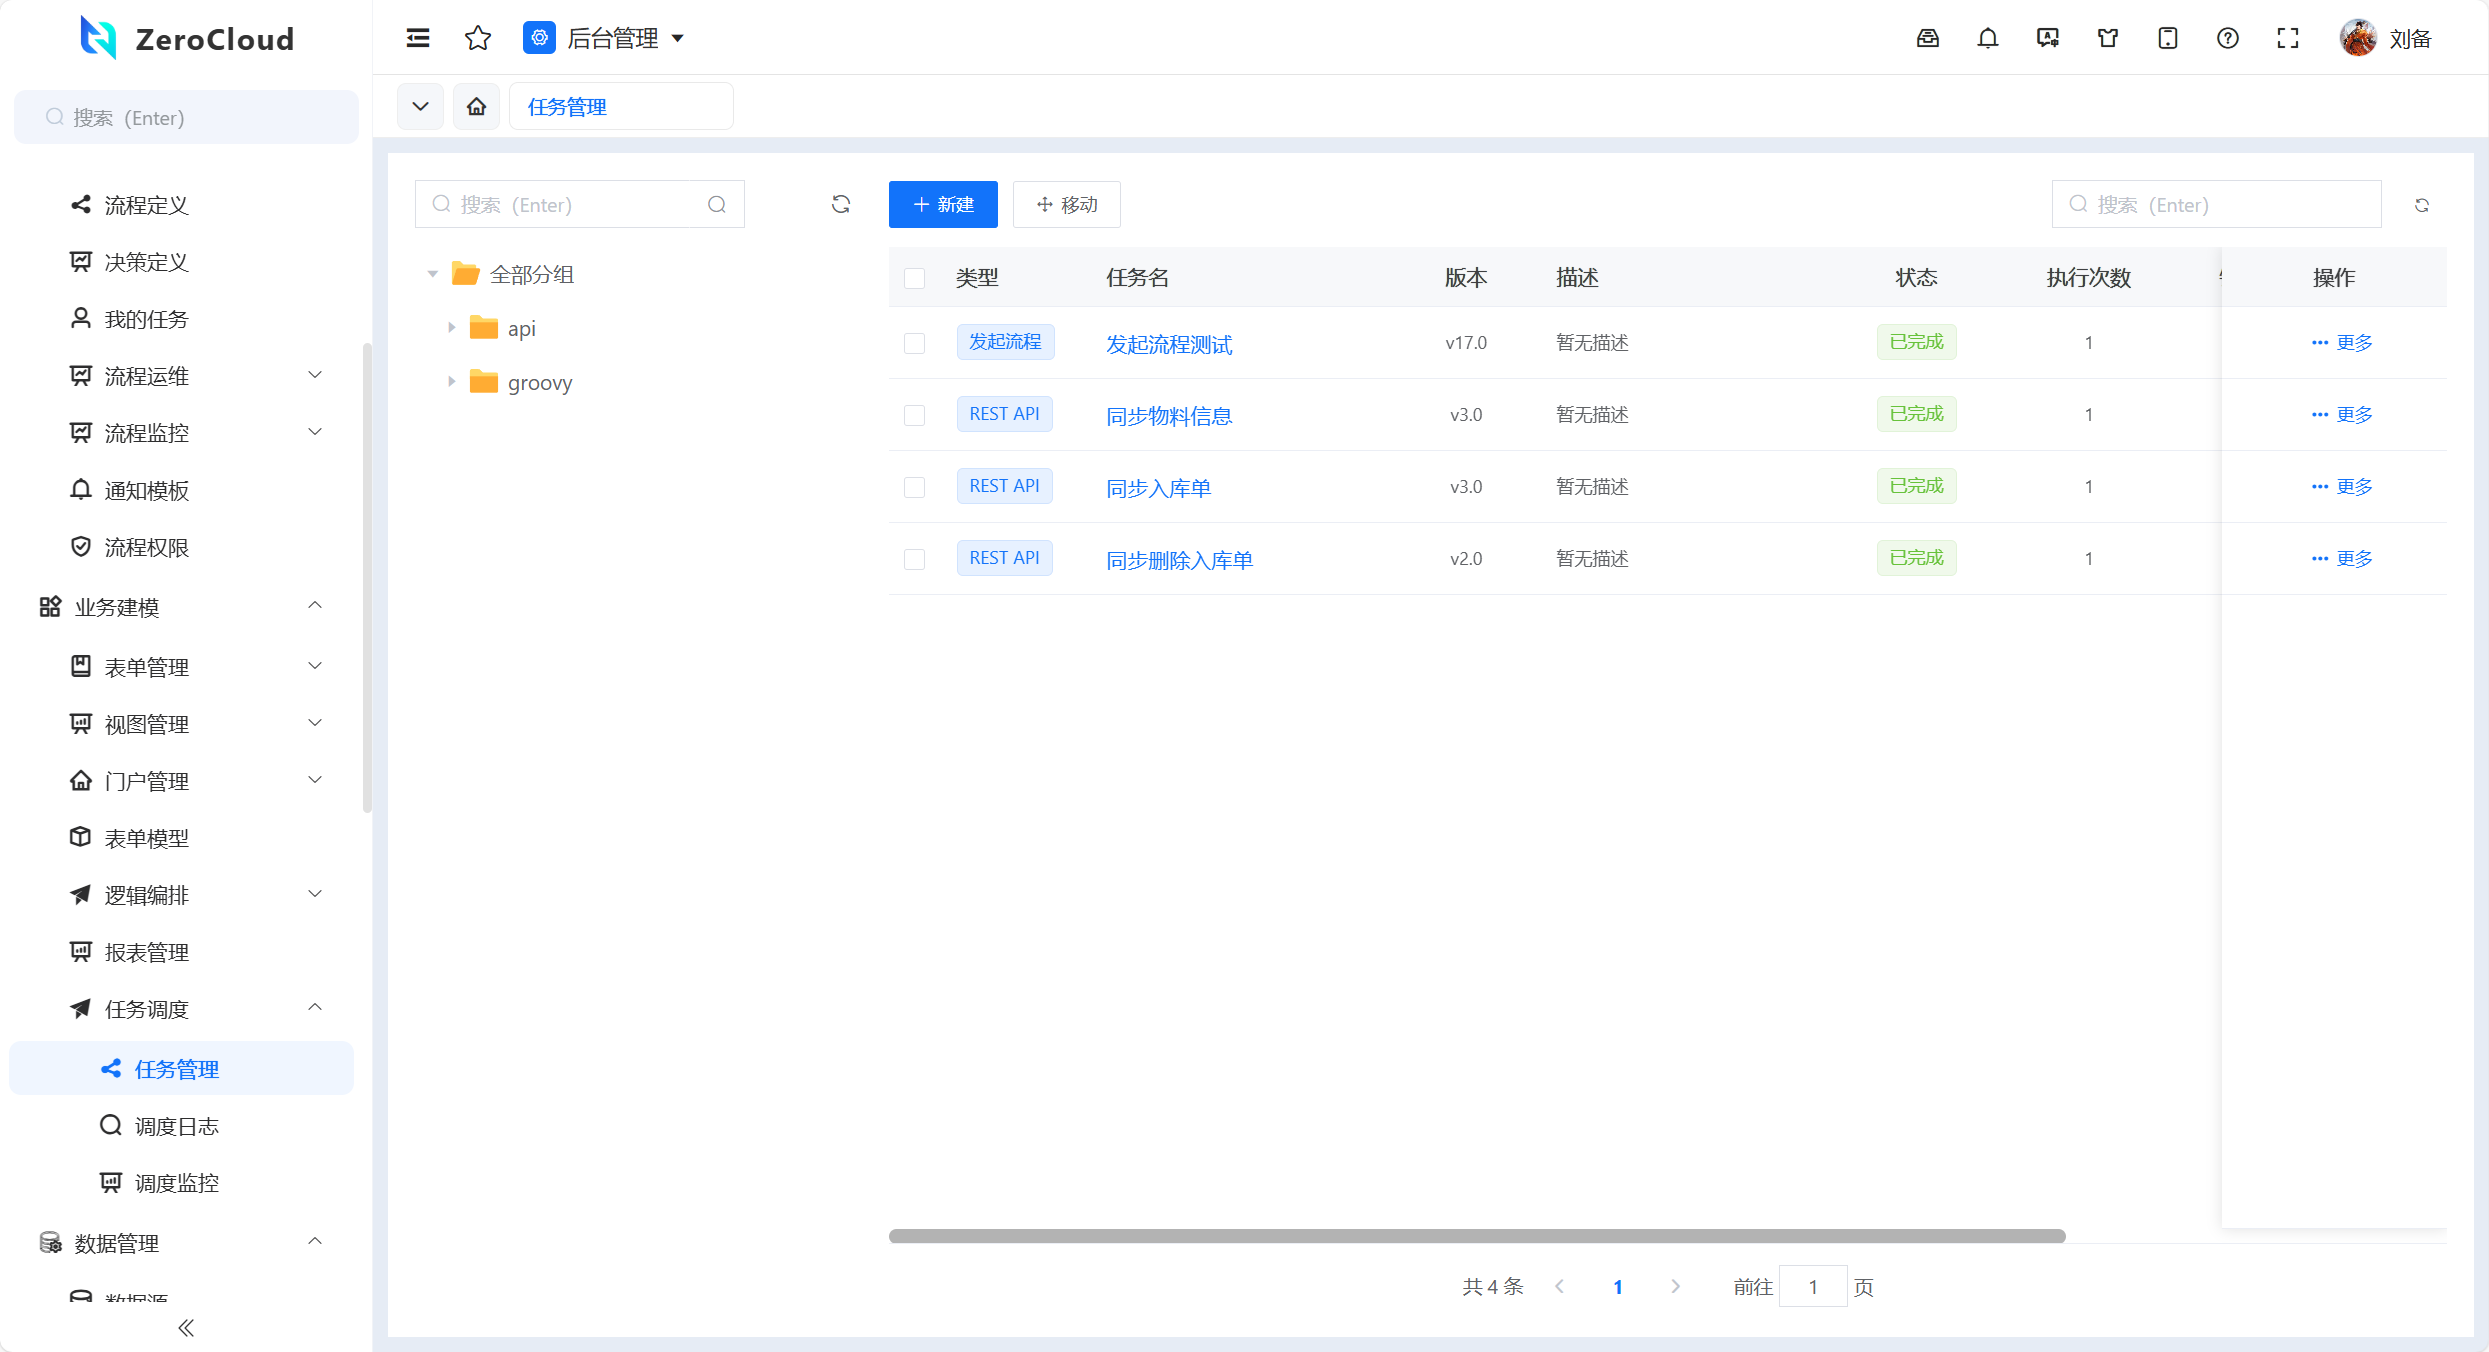2489x1352 pixels.
Task: Check the select-all checkbox in table header
Action: [914, 278]
